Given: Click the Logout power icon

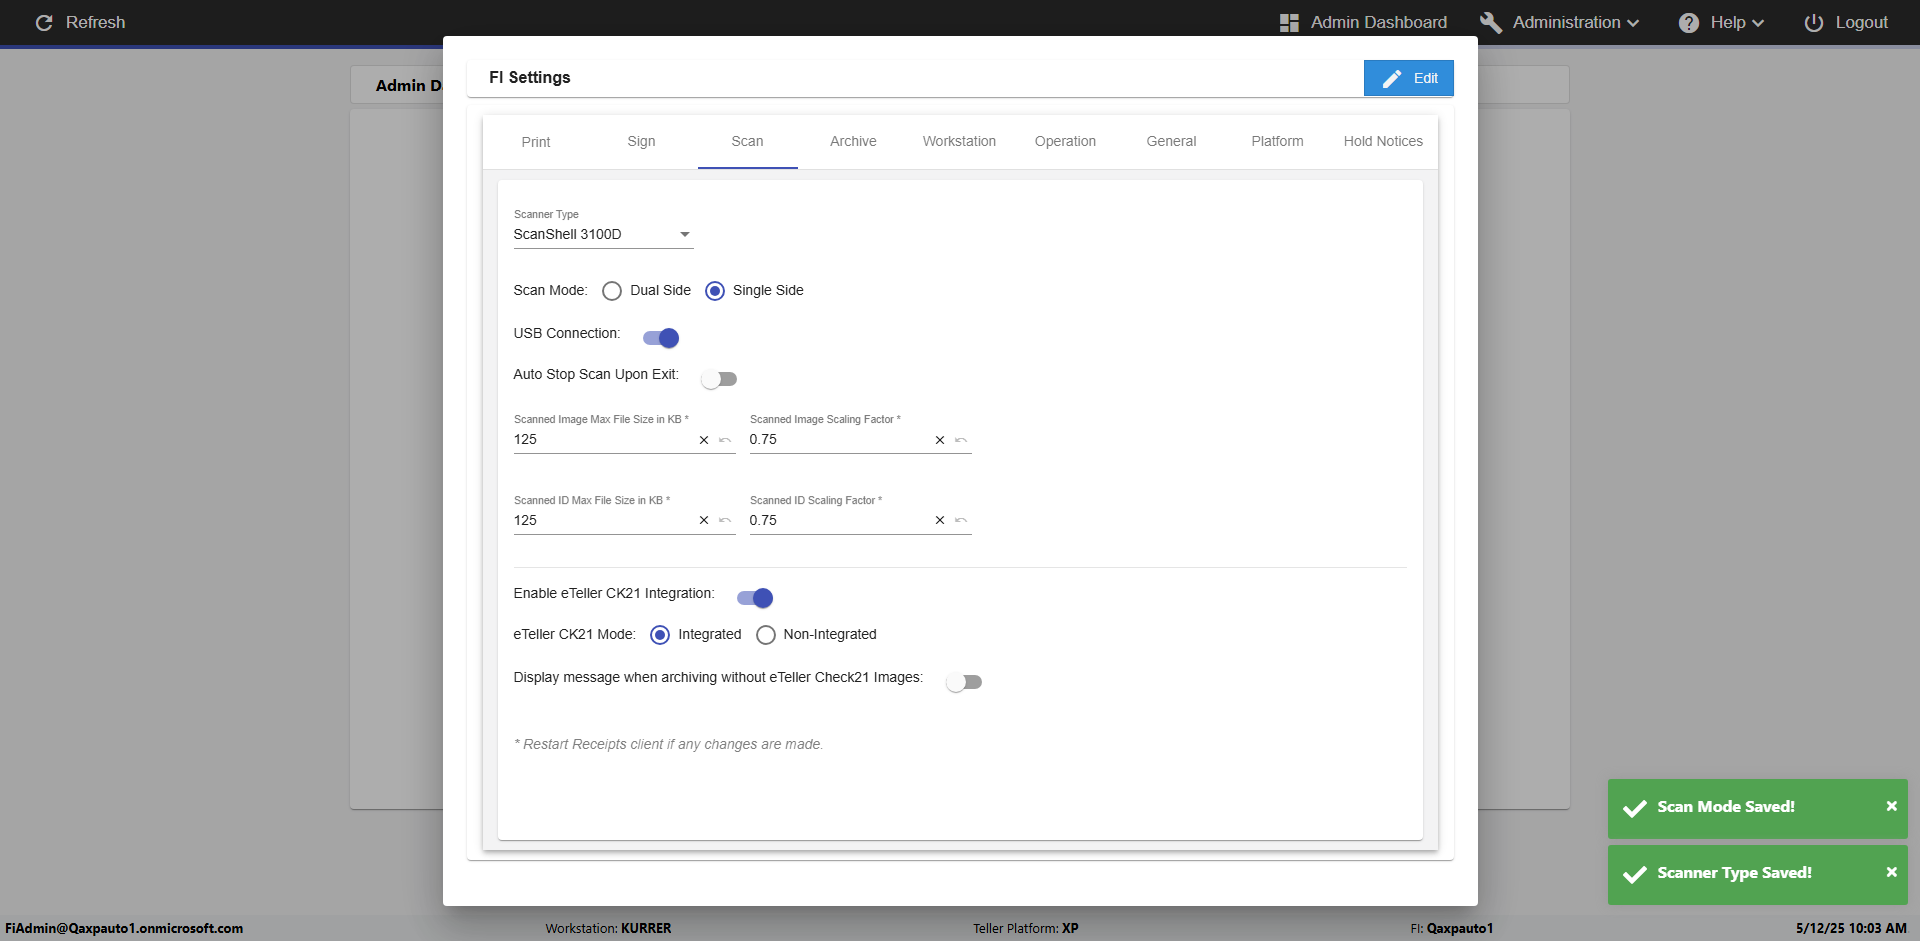Looking at the screenshot, I should coord(1813,22).
